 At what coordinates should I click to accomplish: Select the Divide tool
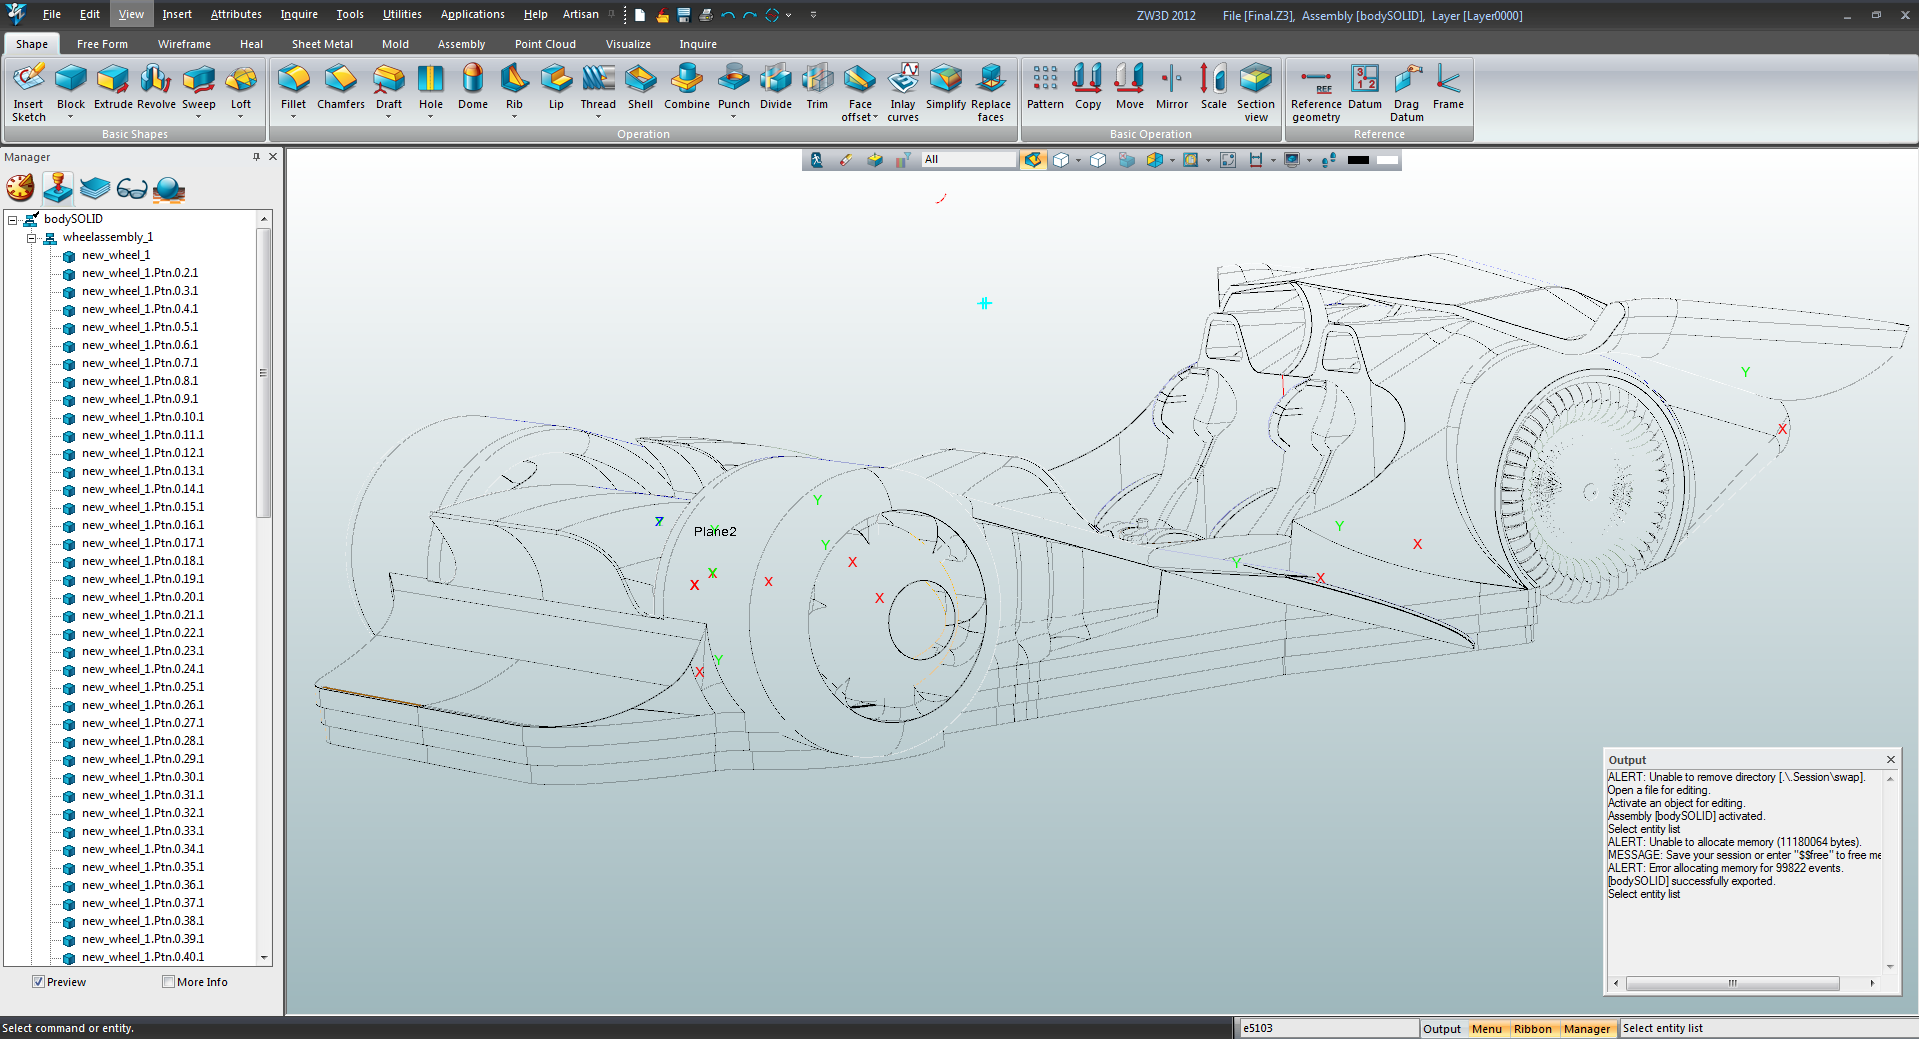pos(776,87)
